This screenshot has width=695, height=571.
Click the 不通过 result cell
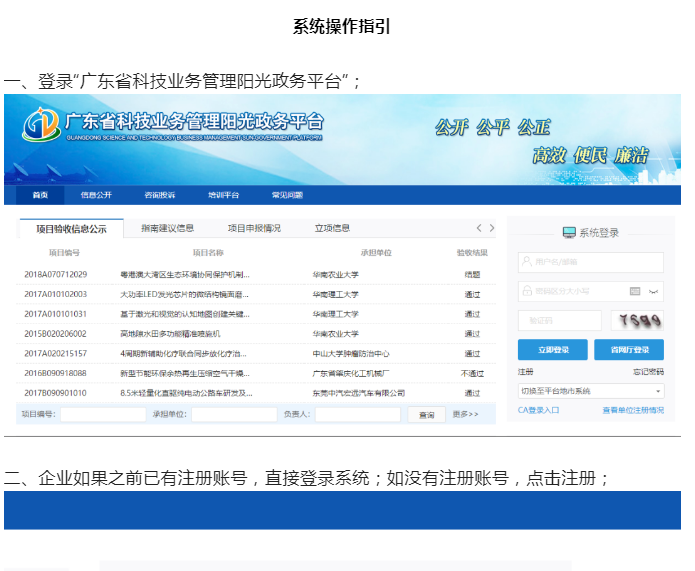pos(472,373)
